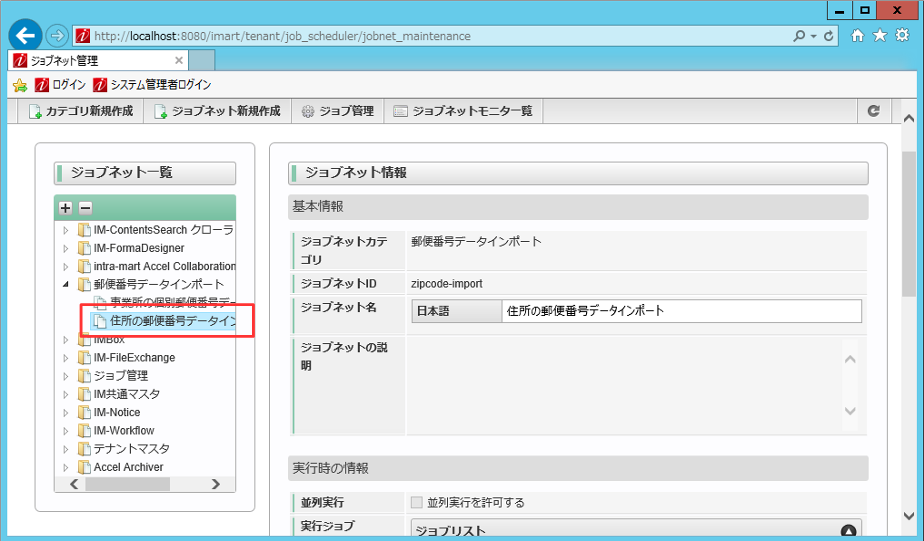The width and height of the screenshot is (924, 541).
Task: Click the ジョブネットの説明 text area
Action: pyautogui.click(x=626, y=385)
